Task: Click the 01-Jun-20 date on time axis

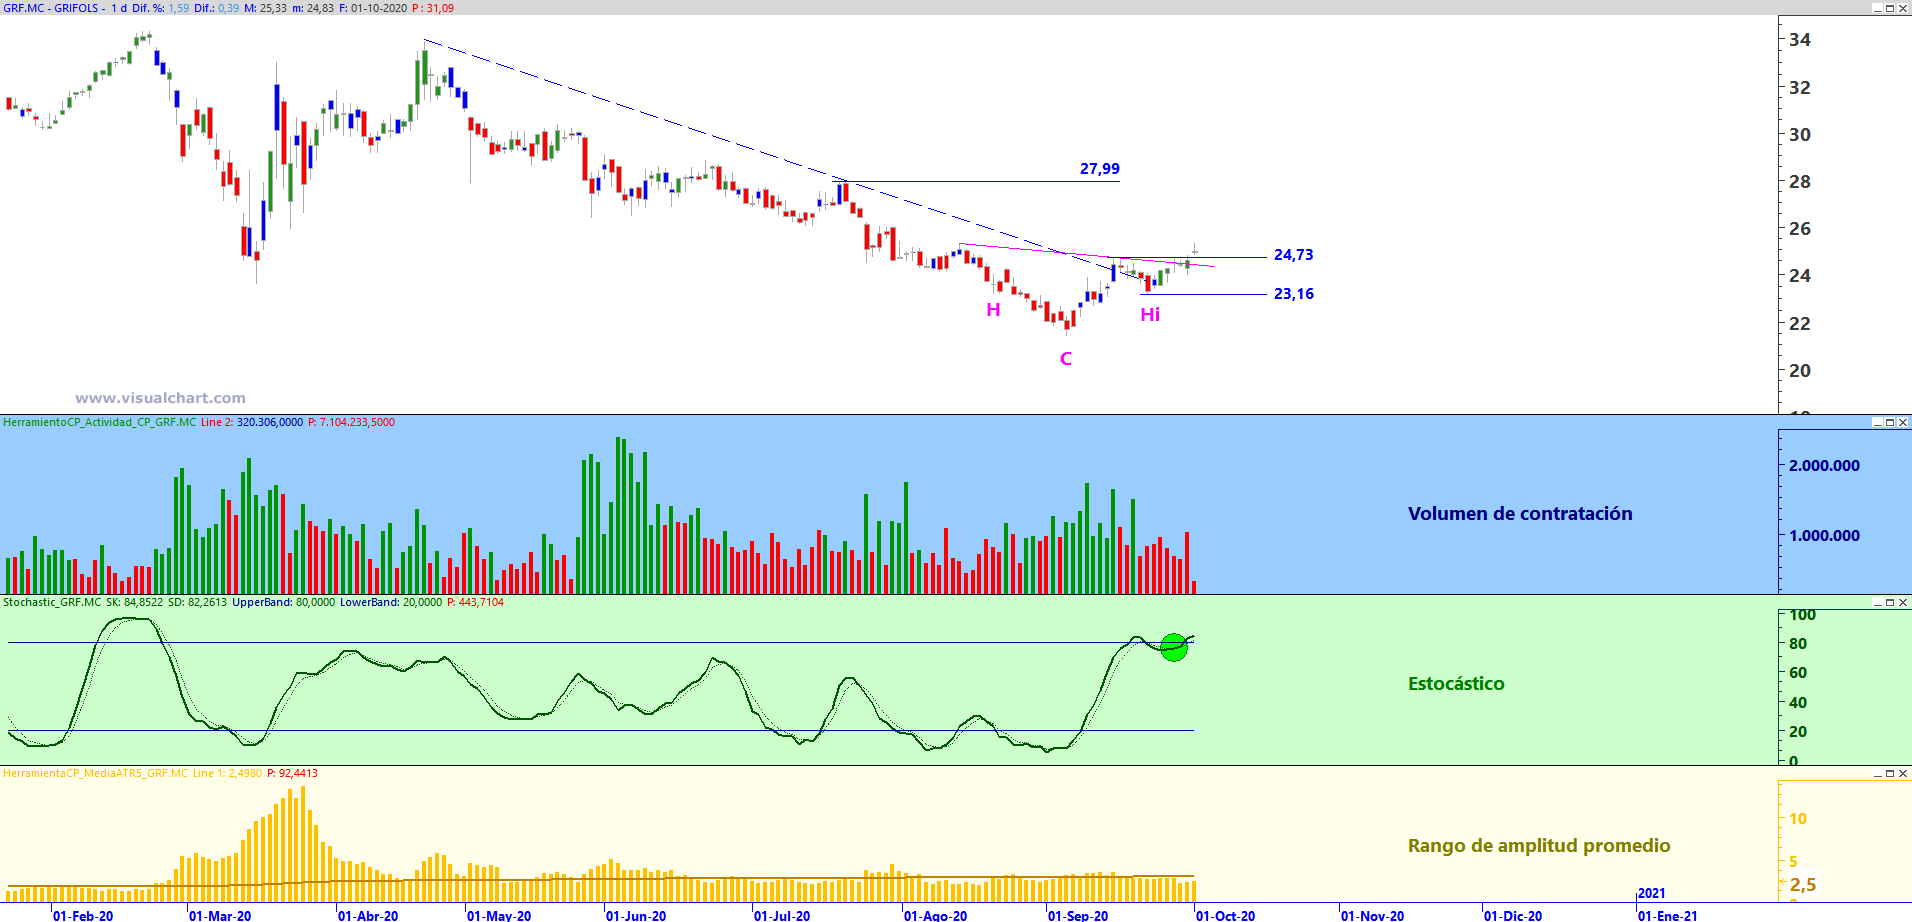Action: [x=636, y=915]
